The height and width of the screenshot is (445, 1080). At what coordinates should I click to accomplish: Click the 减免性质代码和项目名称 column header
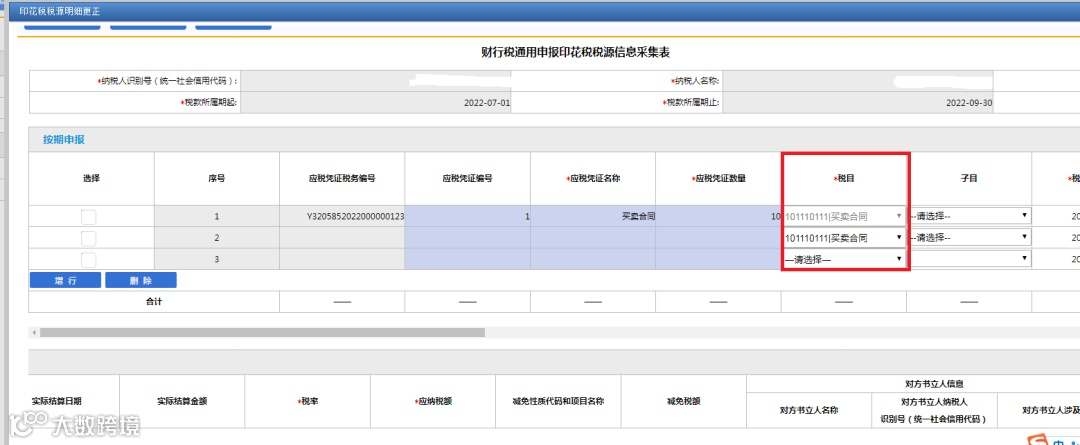pyautogui.click(x=558, y=401)
